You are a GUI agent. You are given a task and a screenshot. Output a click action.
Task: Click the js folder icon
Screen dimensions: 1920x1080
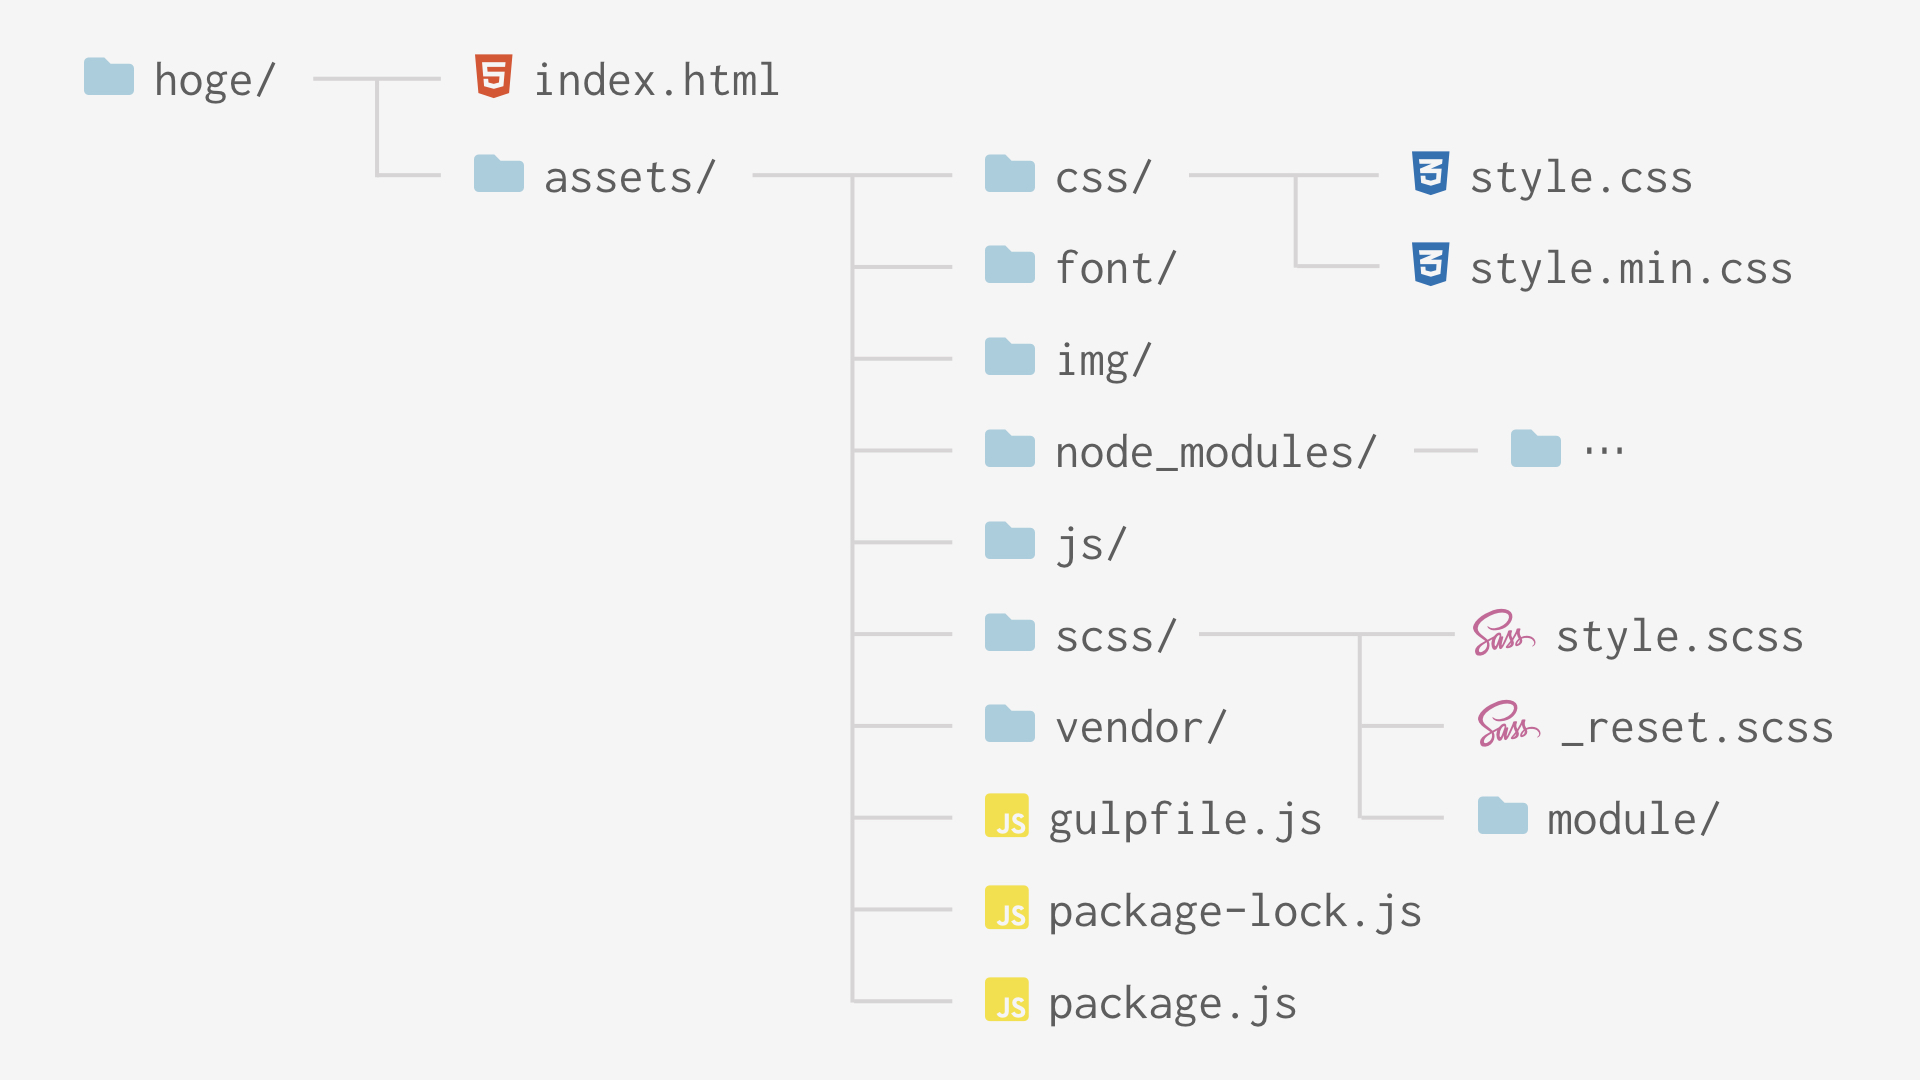[1009, 541]
